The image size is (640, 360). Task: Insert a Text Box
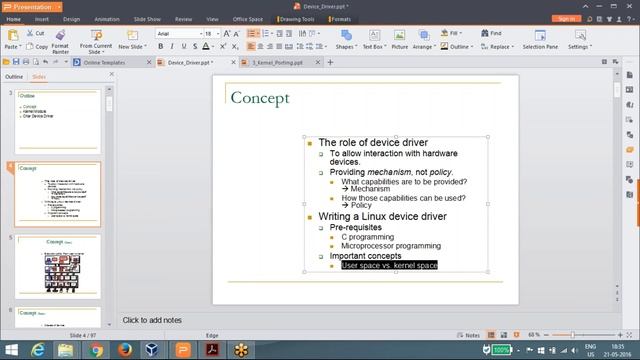(x=374, y=40)
